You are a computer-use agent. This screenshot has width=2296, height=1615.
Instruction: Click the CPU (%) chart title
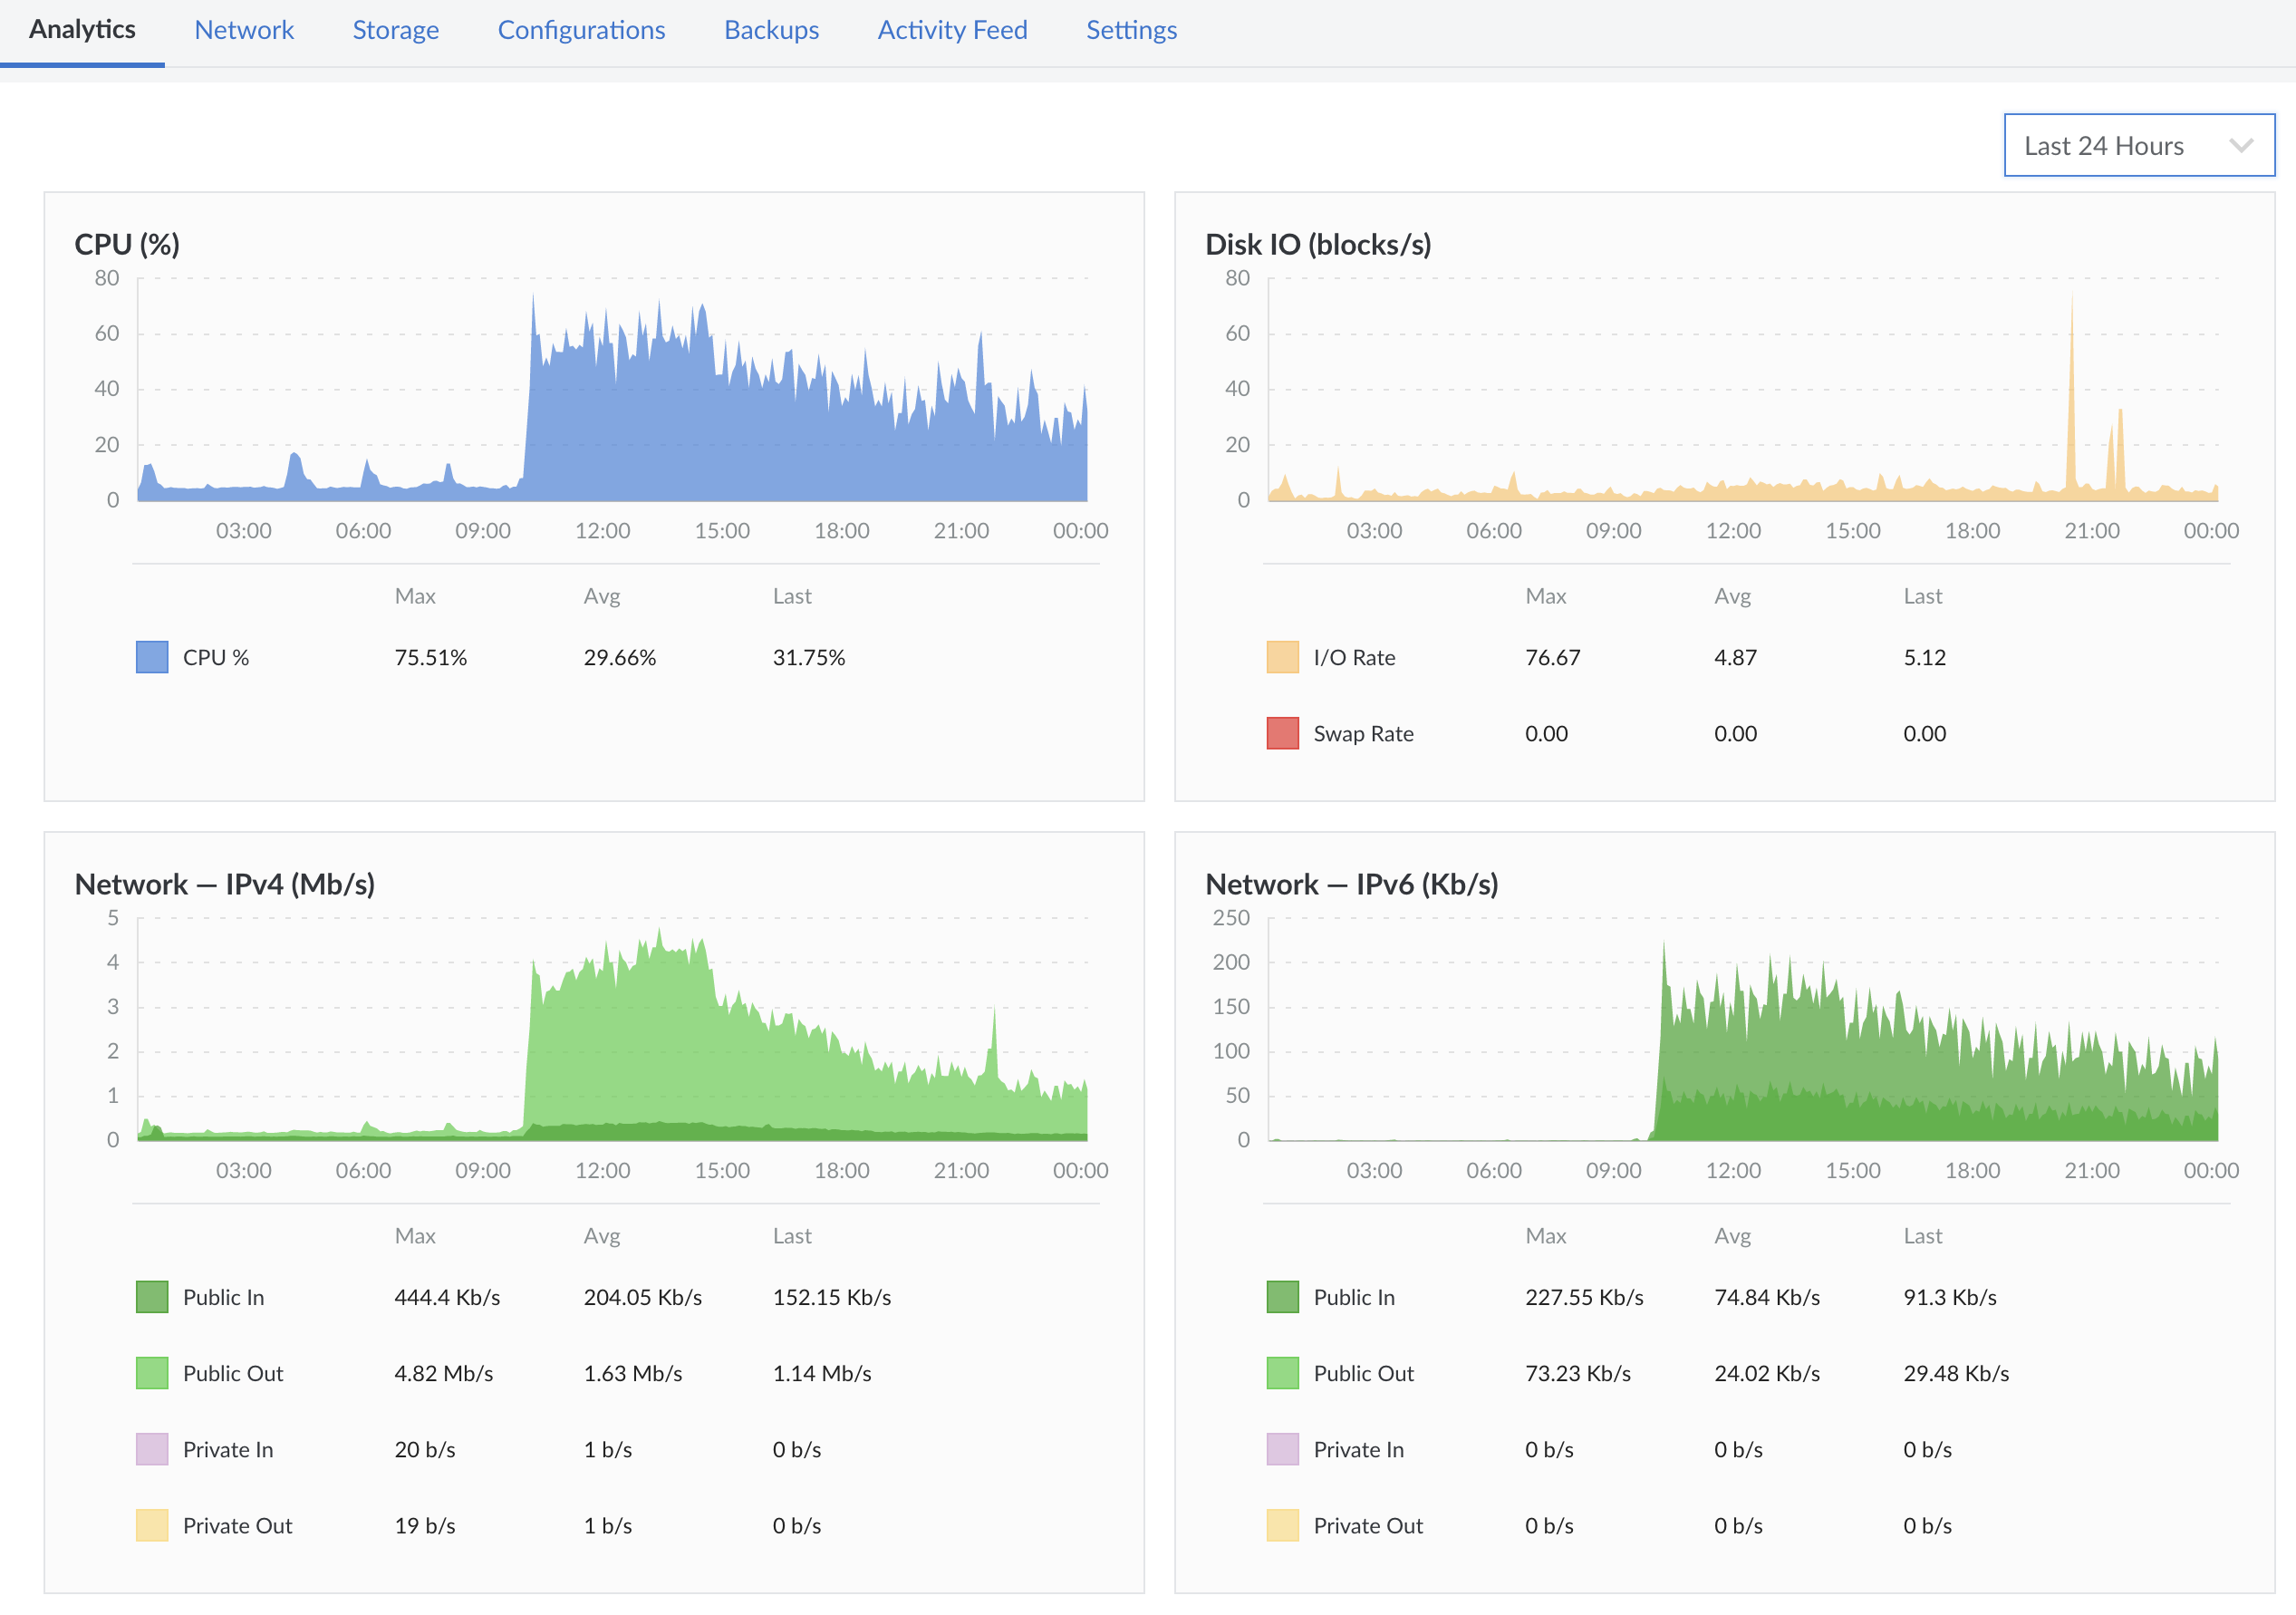127,244
